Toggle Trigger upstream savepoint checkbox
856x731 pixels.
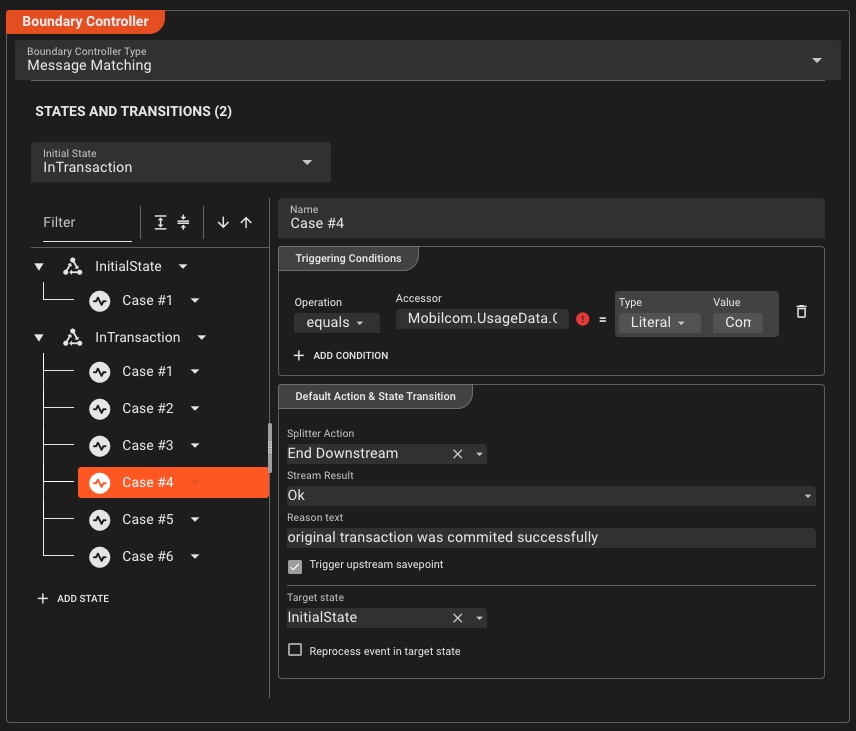click(295, 566)
